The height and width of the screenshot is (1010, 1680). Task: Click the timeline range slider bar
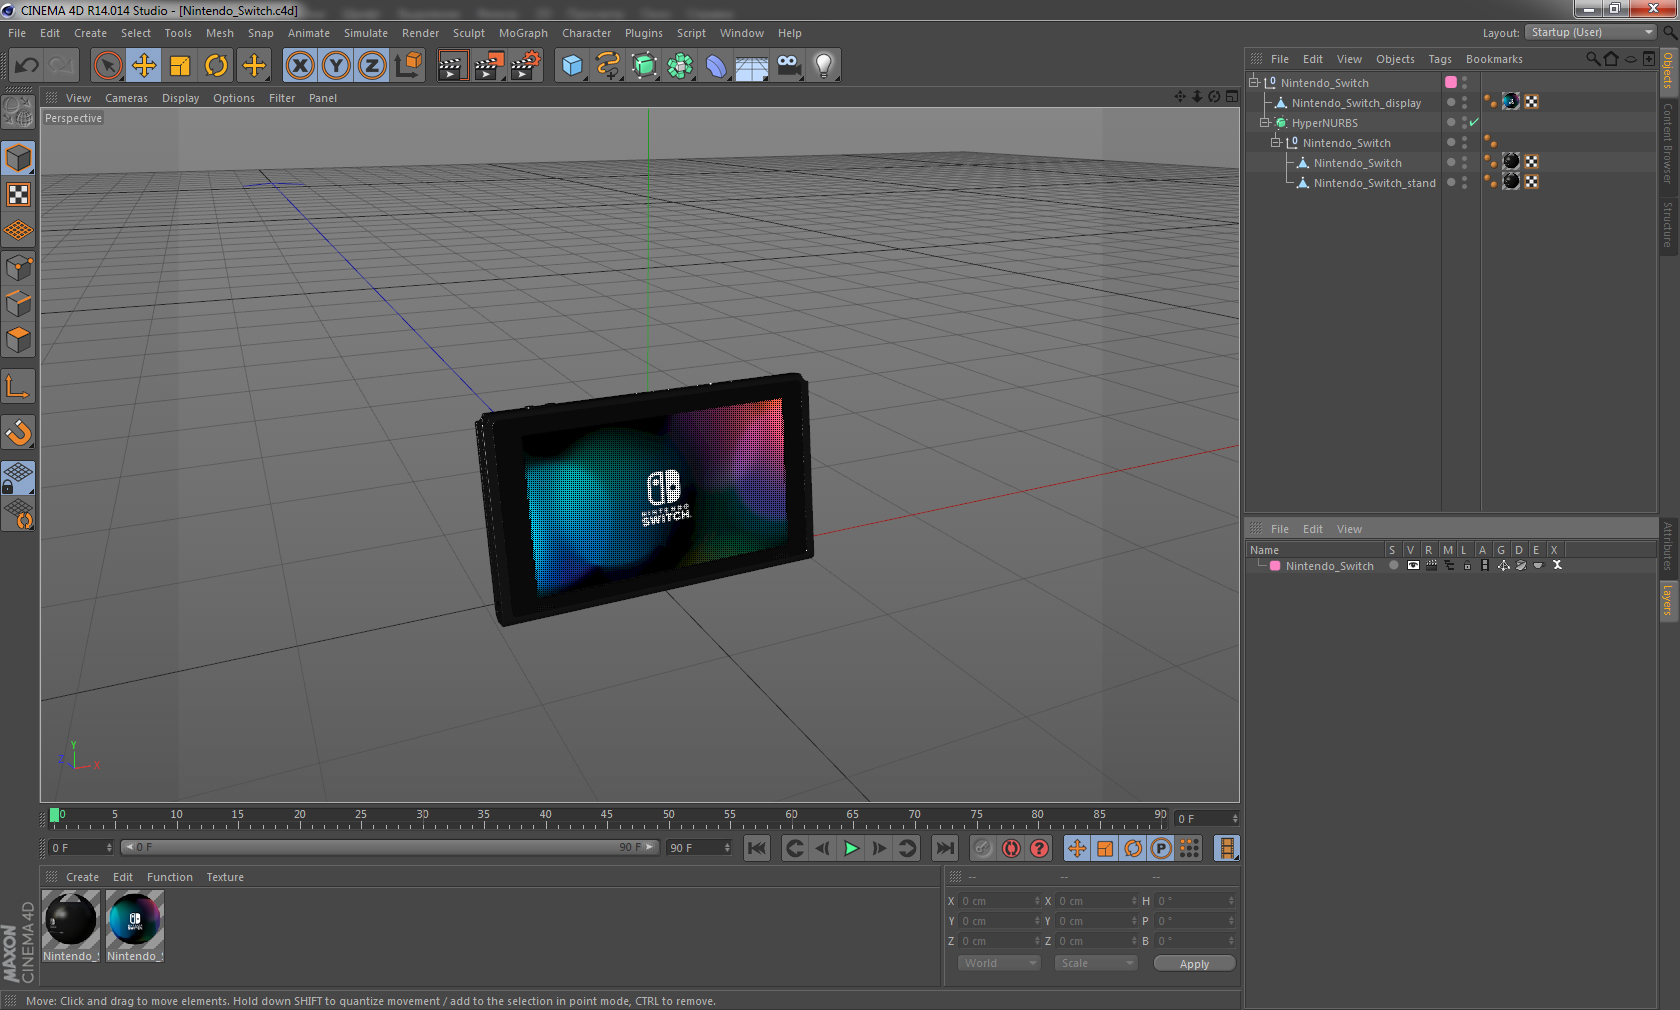pos(390,847)
